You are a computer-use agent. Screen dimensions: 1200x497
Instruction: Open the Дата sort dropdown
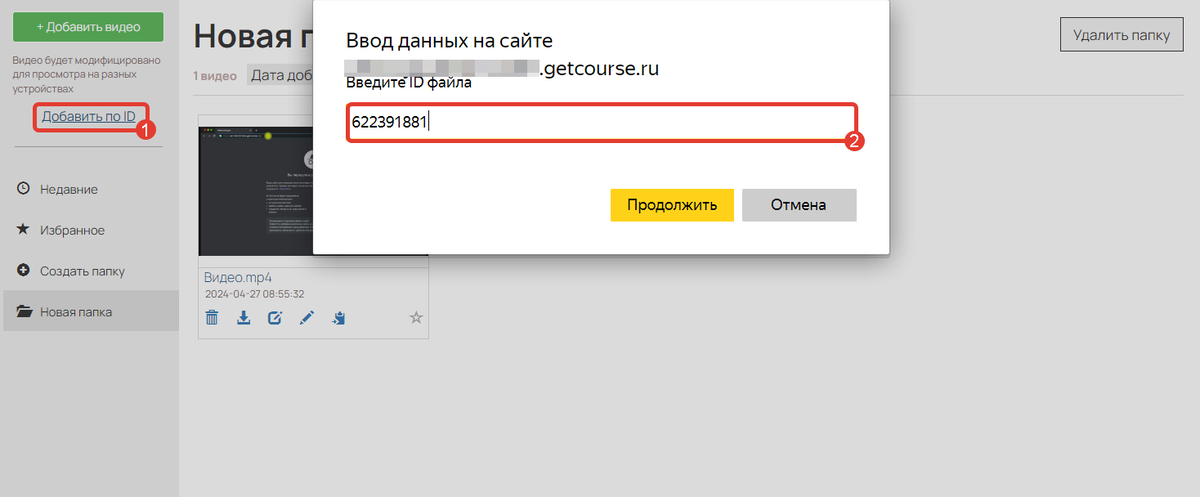(x=281, y=75)
